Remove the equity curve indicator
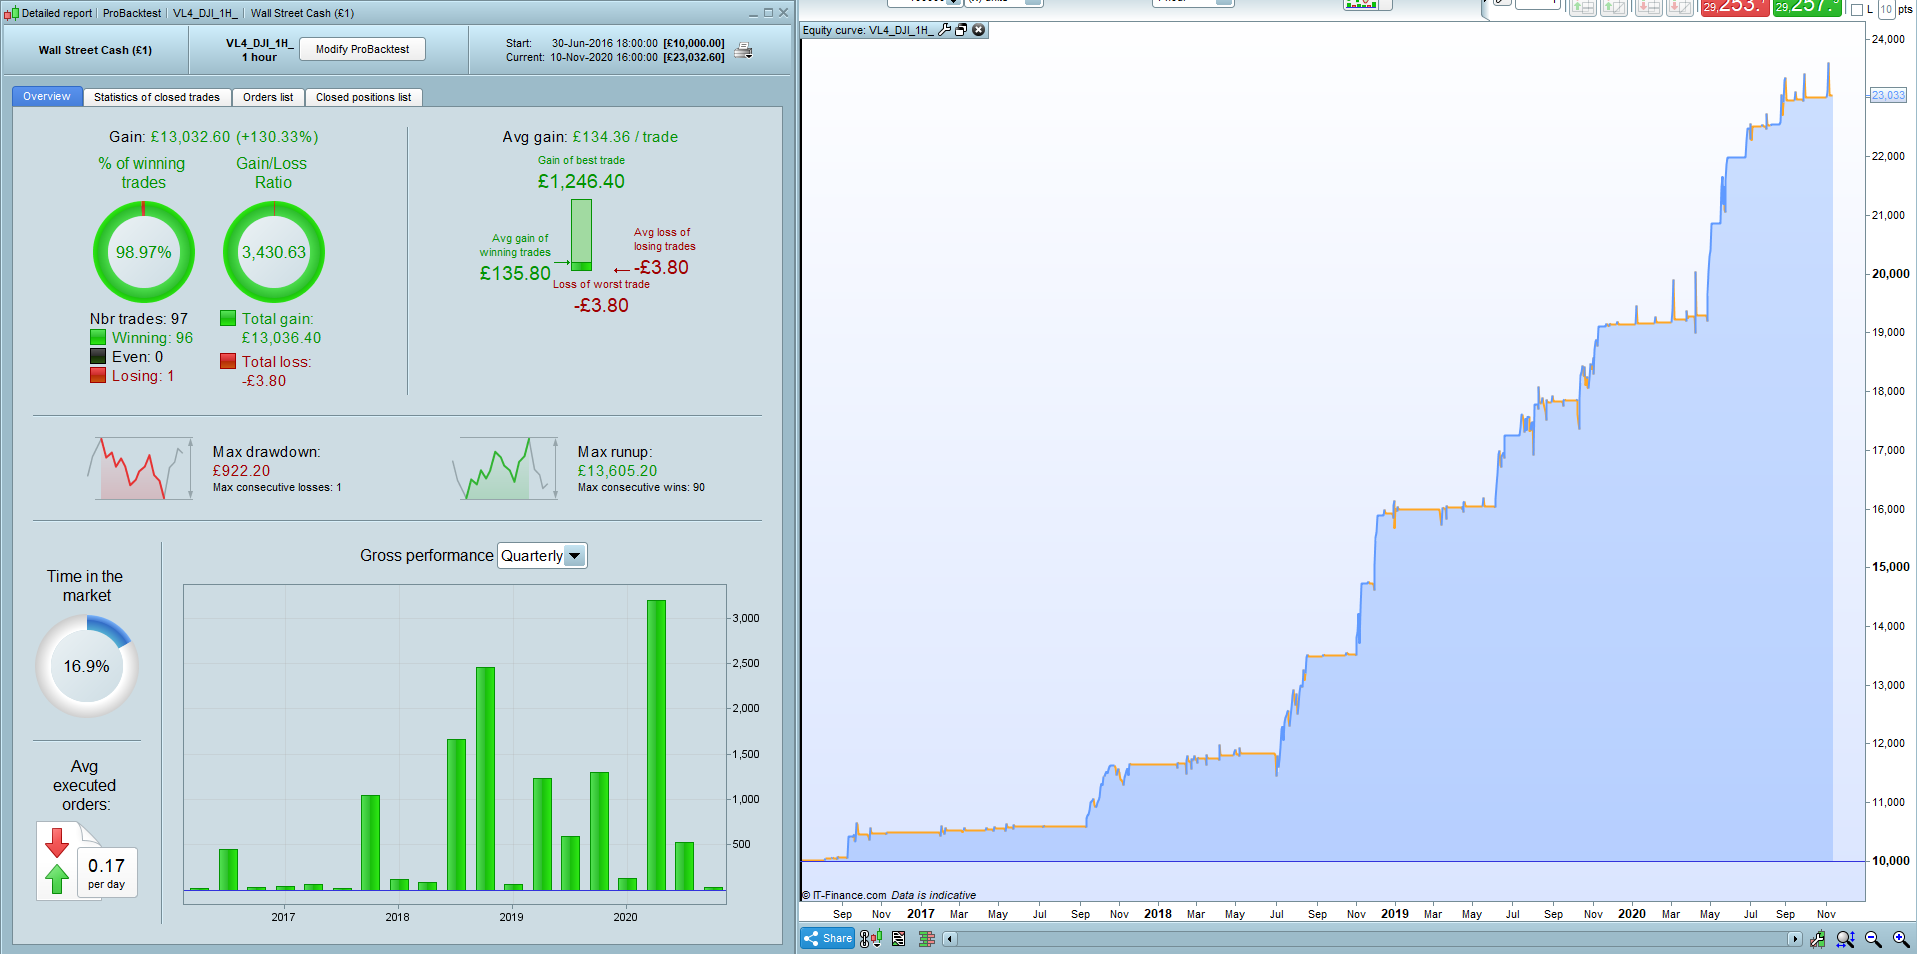 click(979, 30)
